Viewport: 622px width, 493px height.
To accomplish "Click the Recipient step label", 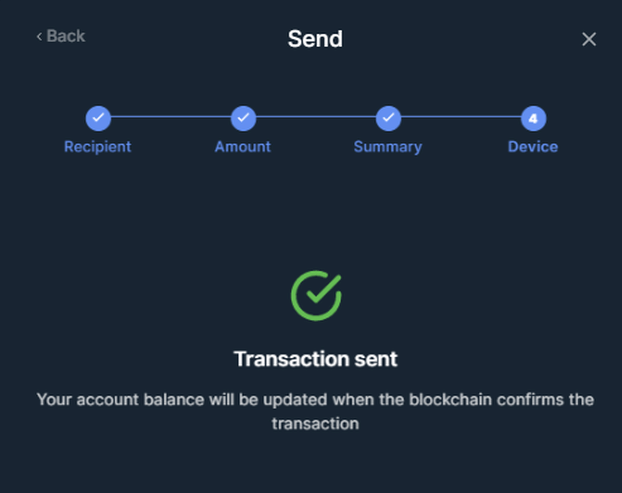I will pos(98,146).
